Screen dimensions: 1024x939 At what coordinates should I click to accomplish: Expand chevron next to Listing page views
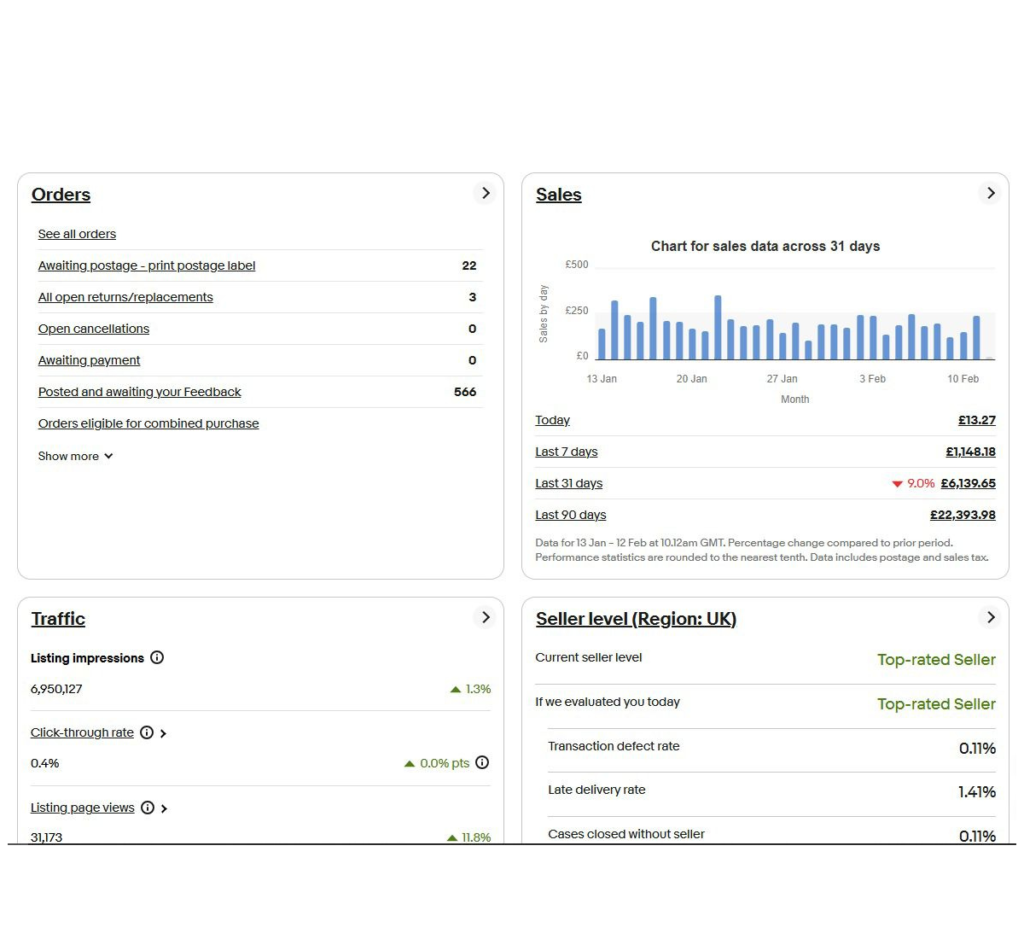tap(164, 808)
